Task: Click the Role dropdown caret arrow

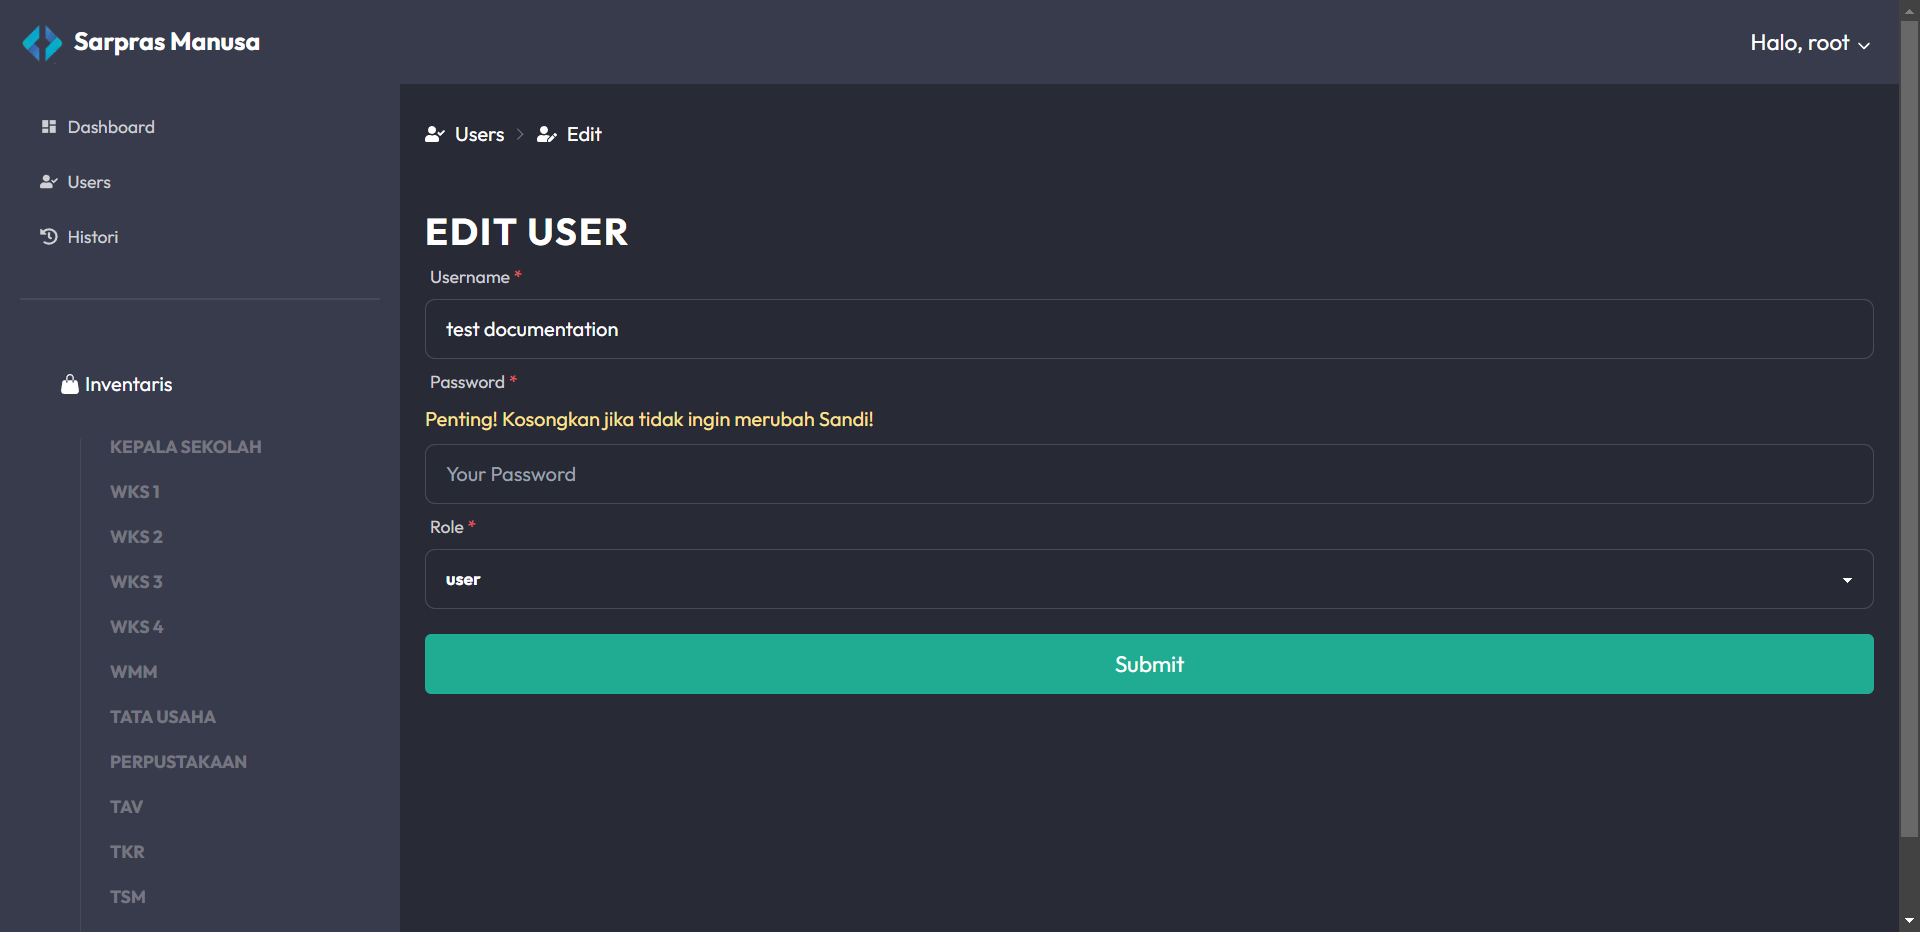Action: tap(1847, 580)
